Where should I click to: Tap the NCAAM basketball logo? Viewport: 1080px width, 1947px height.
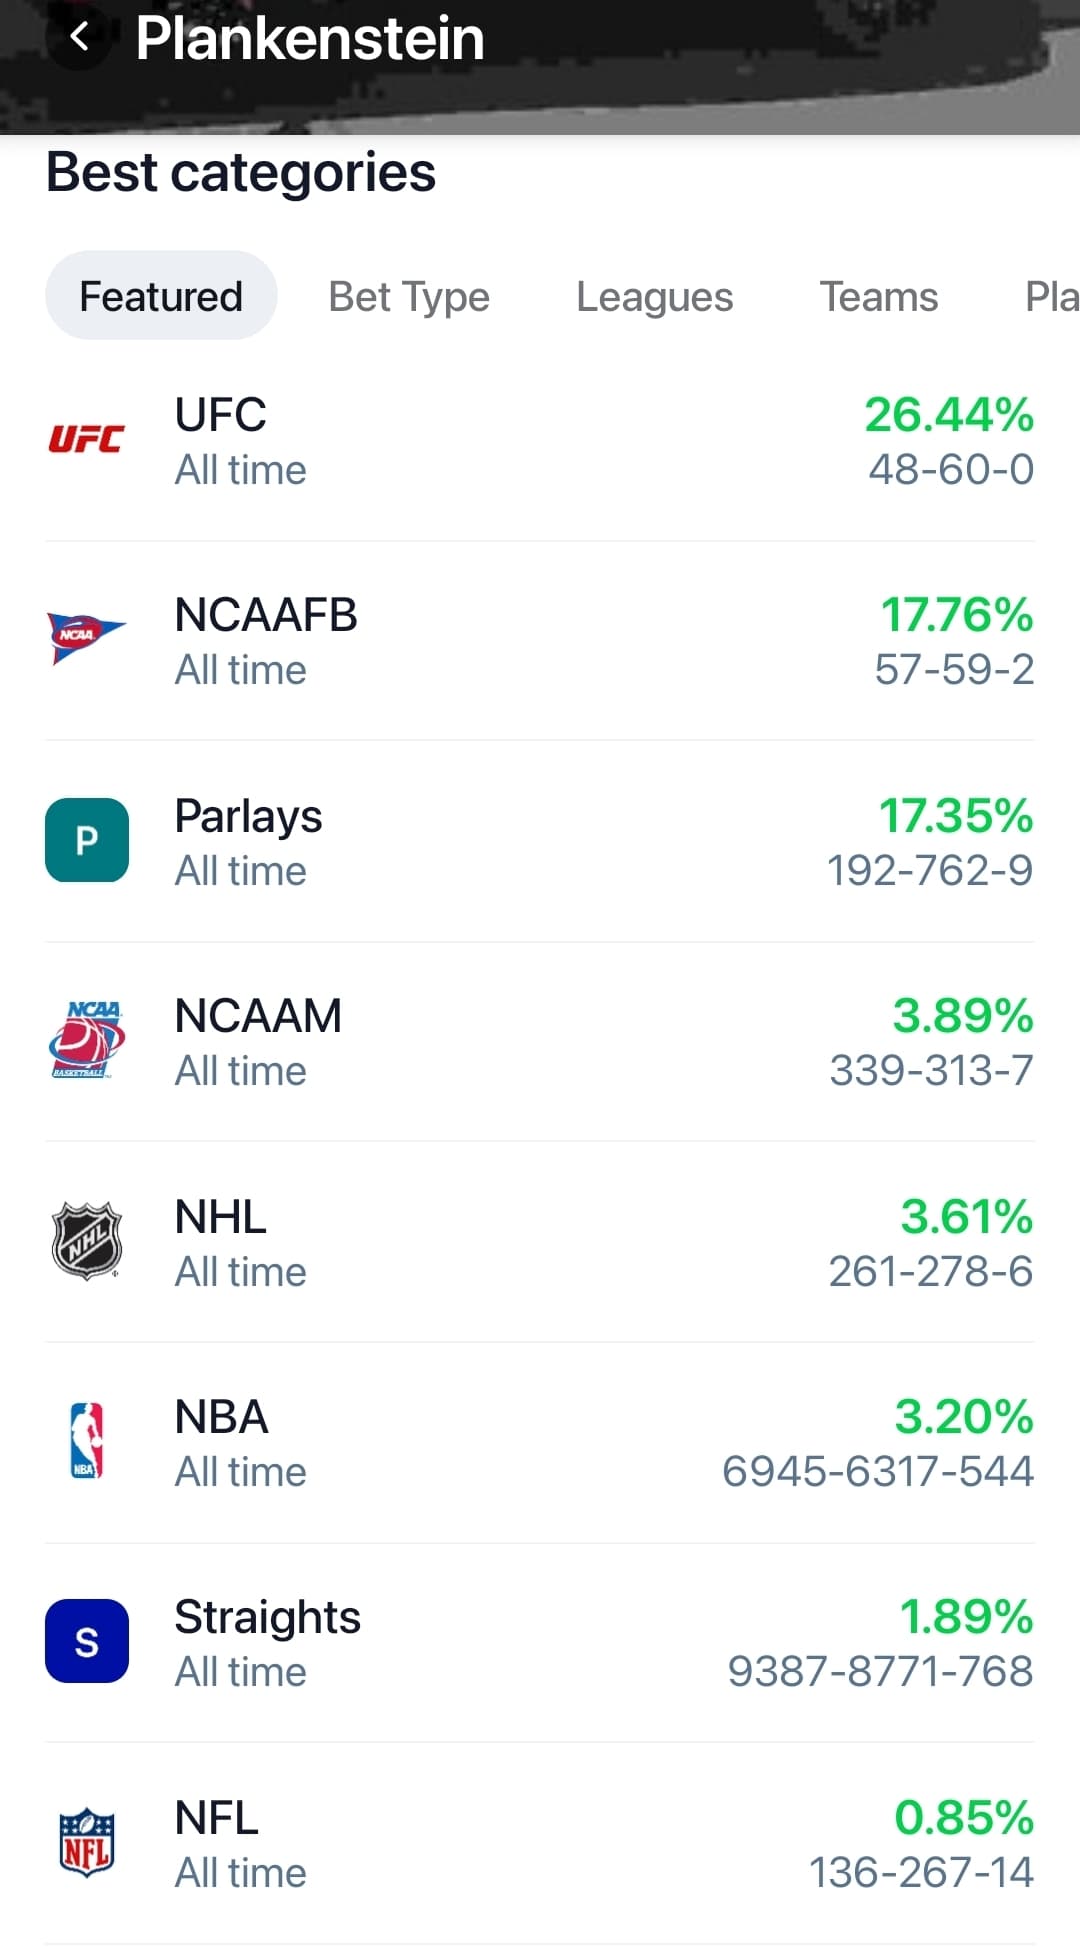(x=86, y=1040)
